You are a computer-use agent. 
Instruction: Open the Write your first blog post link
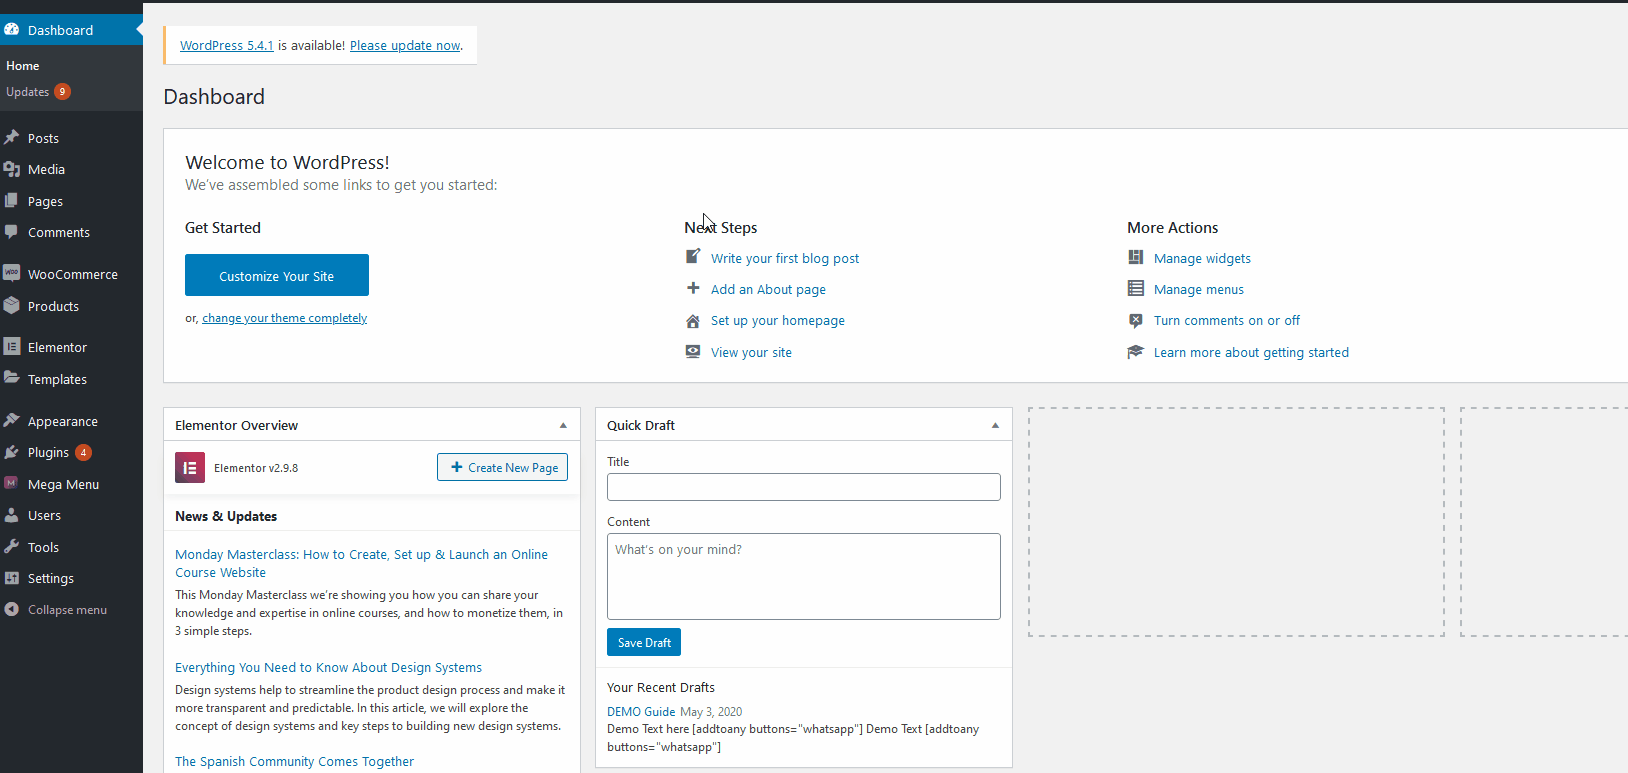pos(785,258)
